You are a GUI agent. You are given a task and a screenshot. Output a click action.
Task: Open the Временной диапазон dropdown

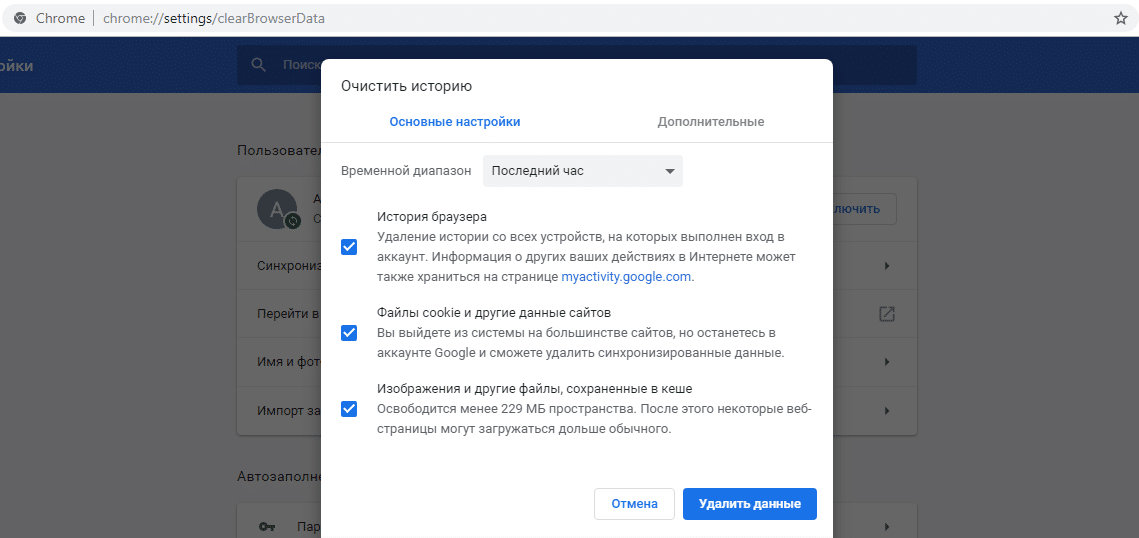[583, 171]
